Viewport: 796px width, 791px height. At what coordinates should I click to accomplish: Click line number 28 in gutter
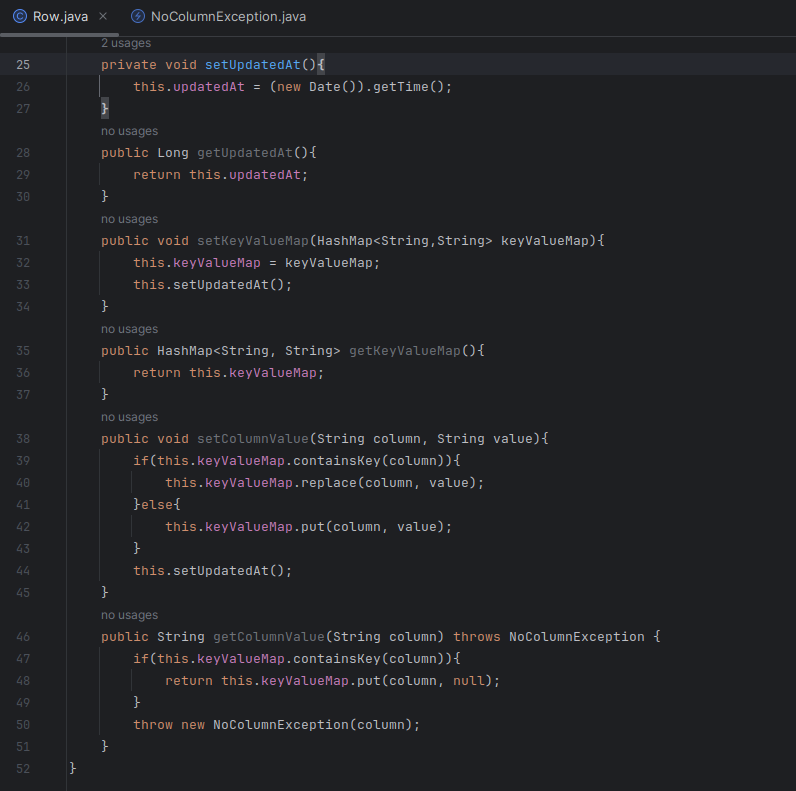point(23,153)
